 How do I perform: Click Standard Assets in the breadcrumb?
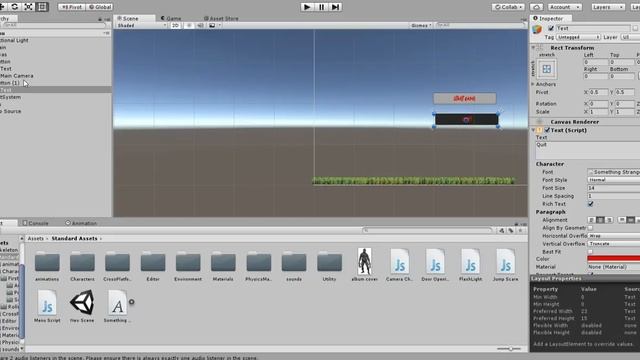(x=74, y=238)
